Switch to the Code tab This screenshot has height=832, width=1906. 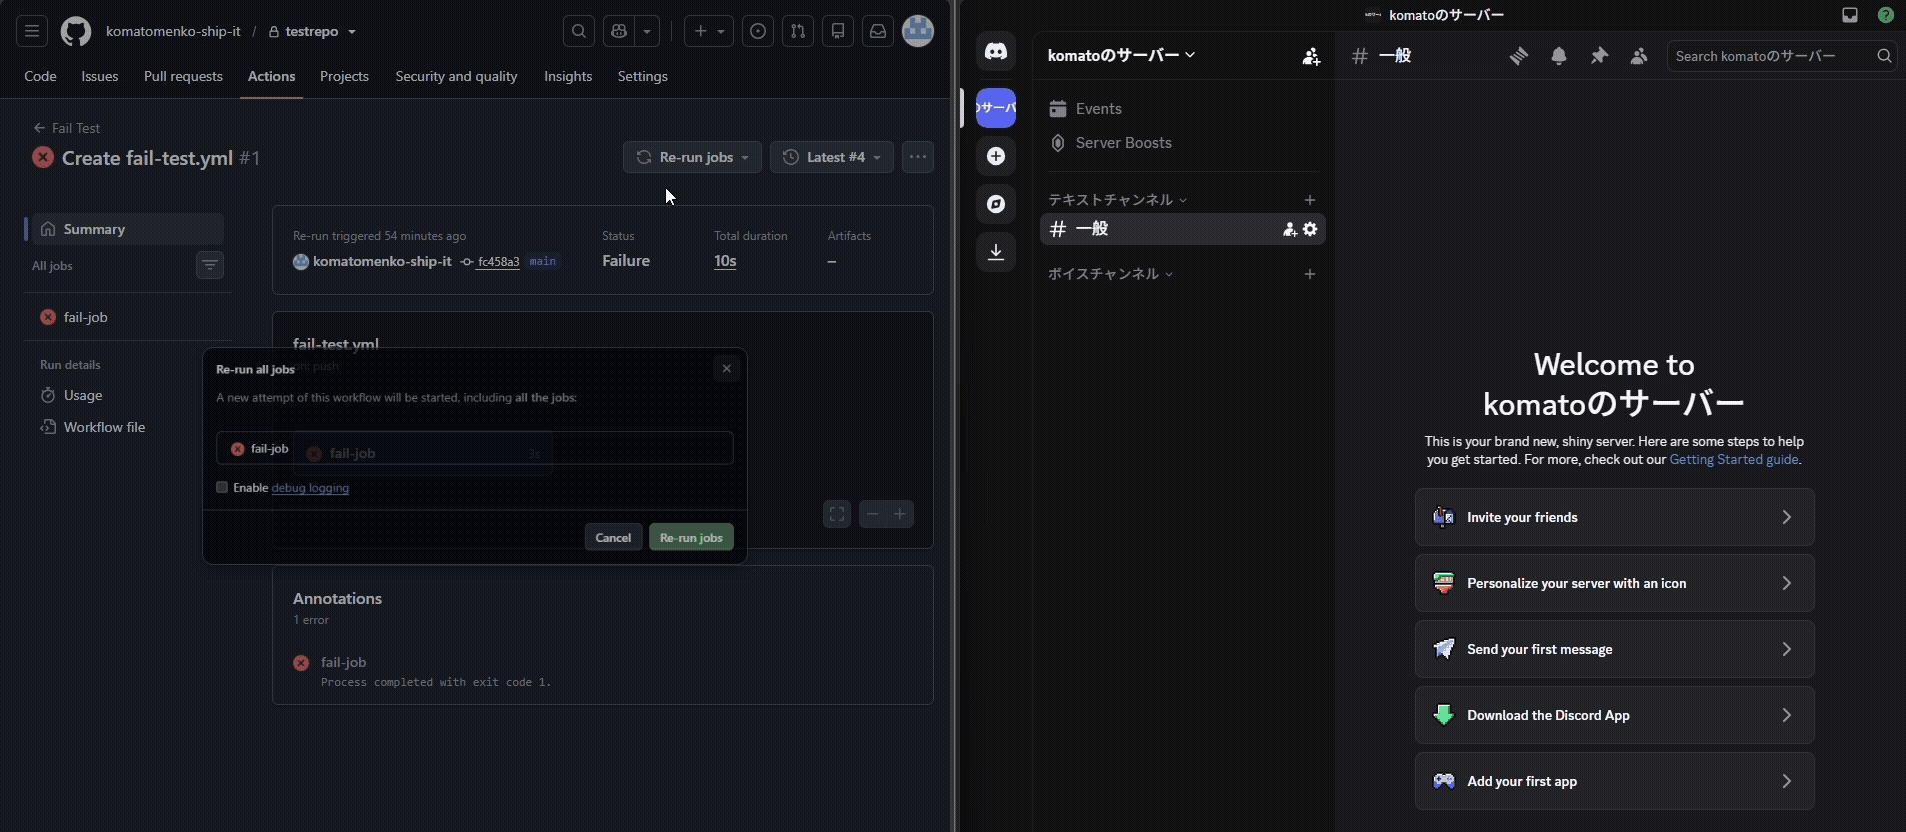(x=40, y=76)
